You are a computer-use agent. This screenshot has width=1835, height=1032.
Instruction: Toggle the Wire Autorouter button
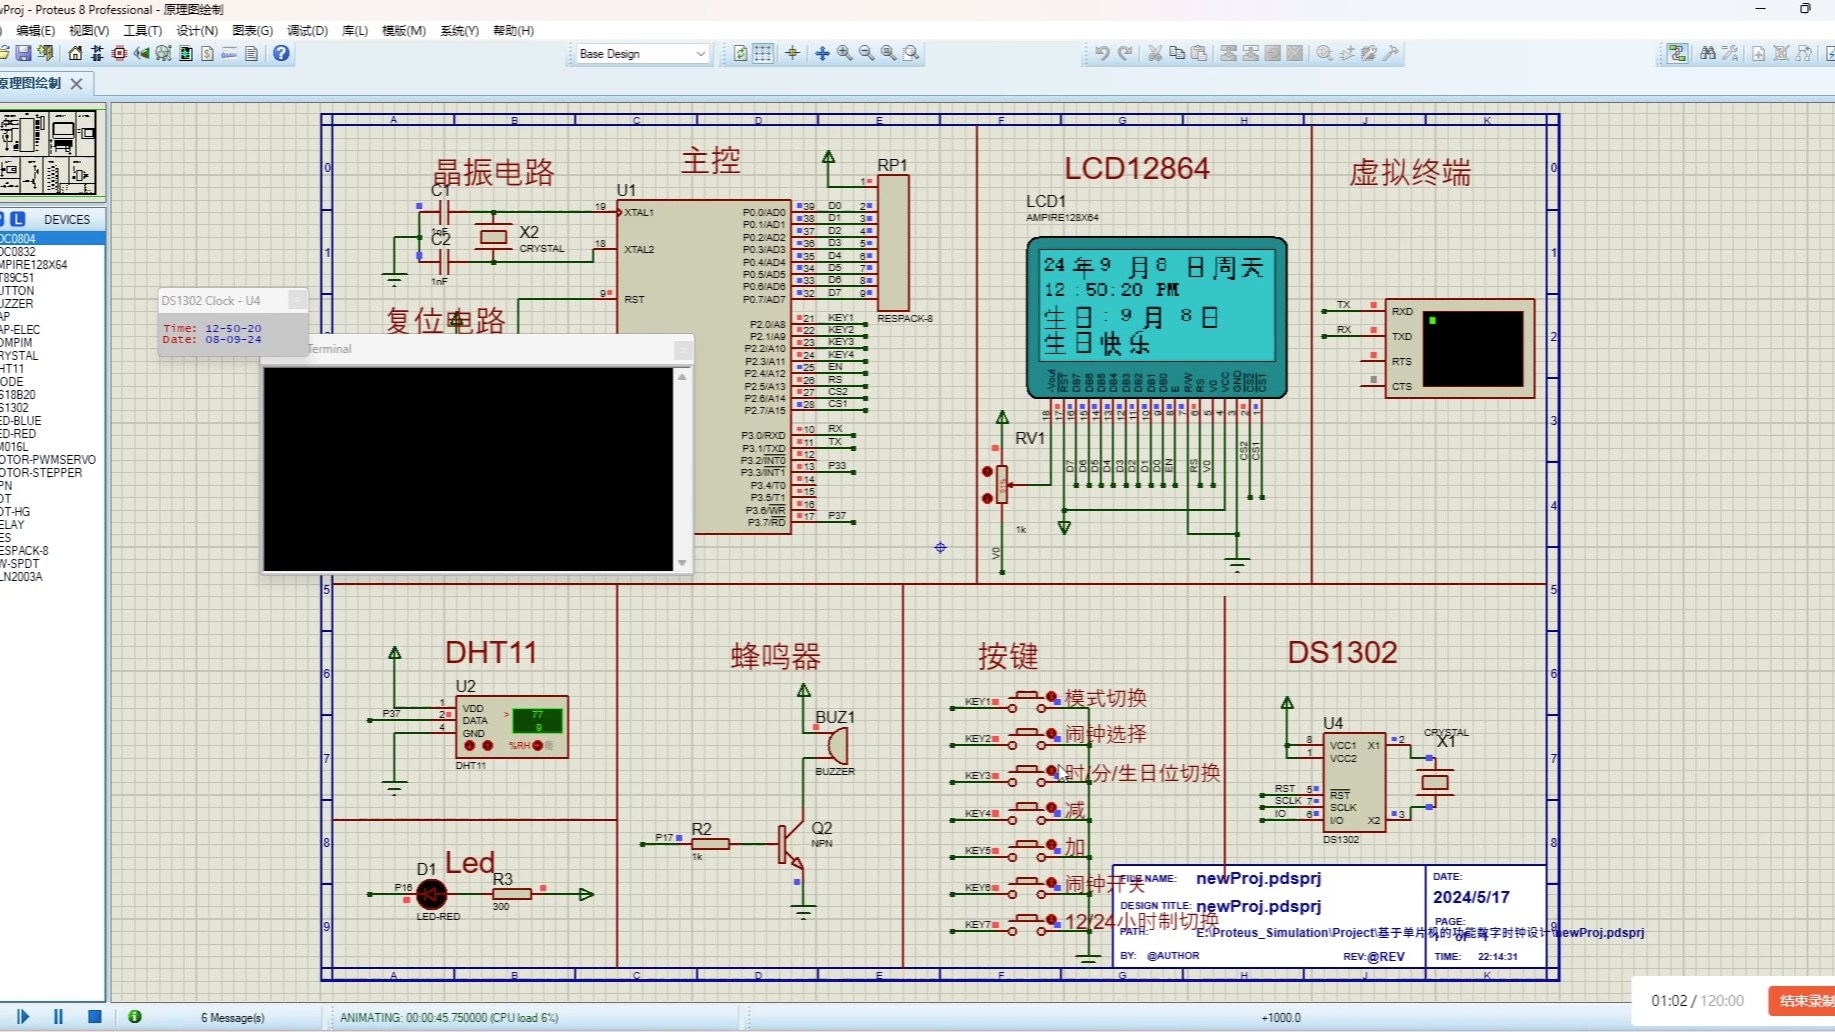1677,53
